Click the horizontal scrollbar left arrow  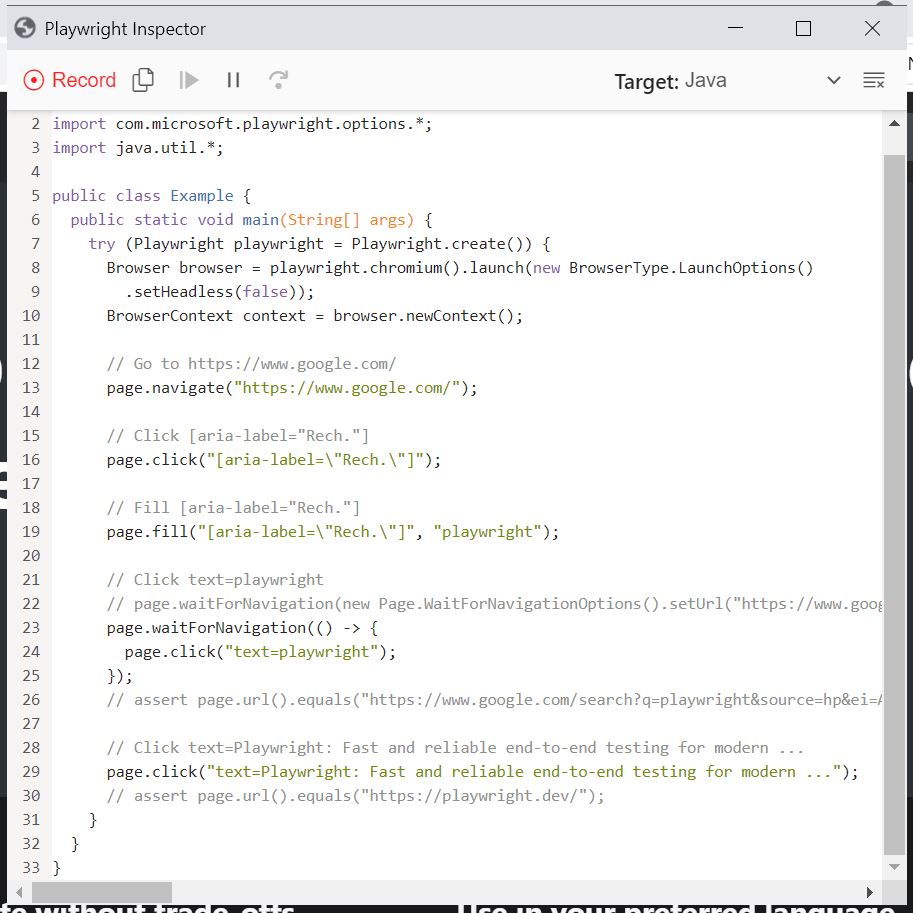point(19,892)
